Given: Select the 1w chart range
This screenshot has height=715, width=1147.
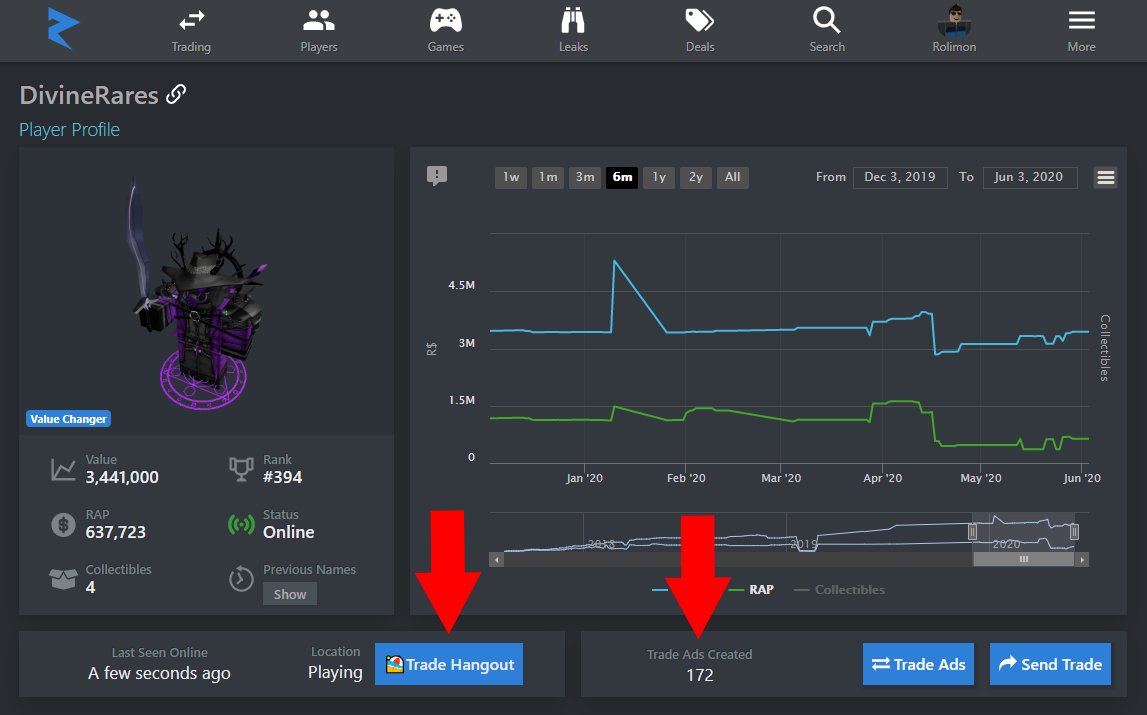Looking at the screenshot, I should point(511,177).
